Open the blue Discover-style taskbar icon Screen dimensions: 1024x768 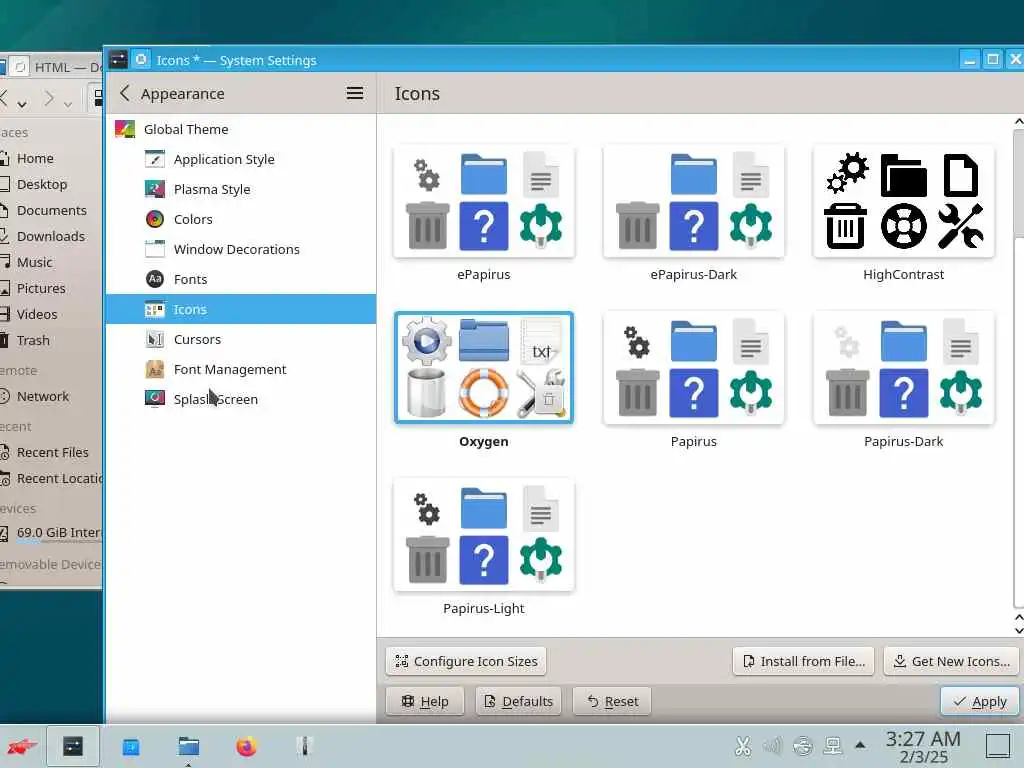pos(131,746)
